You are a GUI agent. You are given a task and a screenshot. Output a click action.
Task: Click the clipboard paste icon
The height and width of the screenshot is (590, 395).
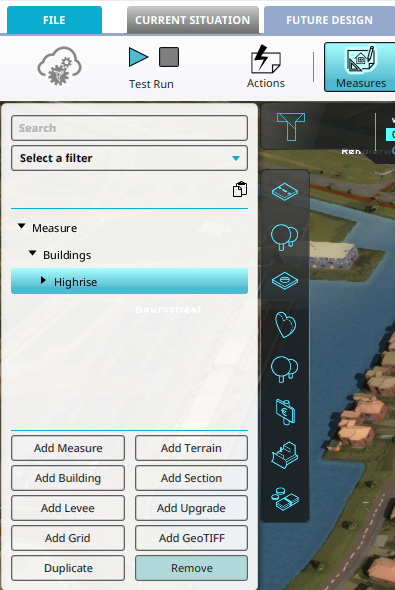[x=240, y=189]
